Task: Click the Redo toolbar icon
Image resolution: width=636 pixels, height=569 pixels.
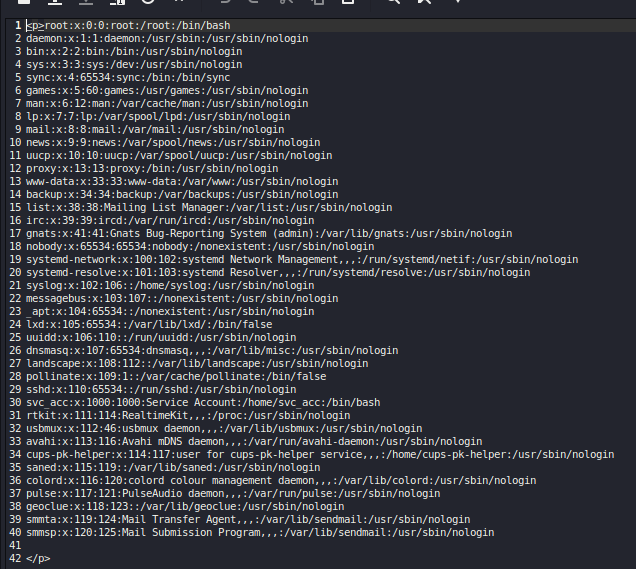Action: click(254, 3)
